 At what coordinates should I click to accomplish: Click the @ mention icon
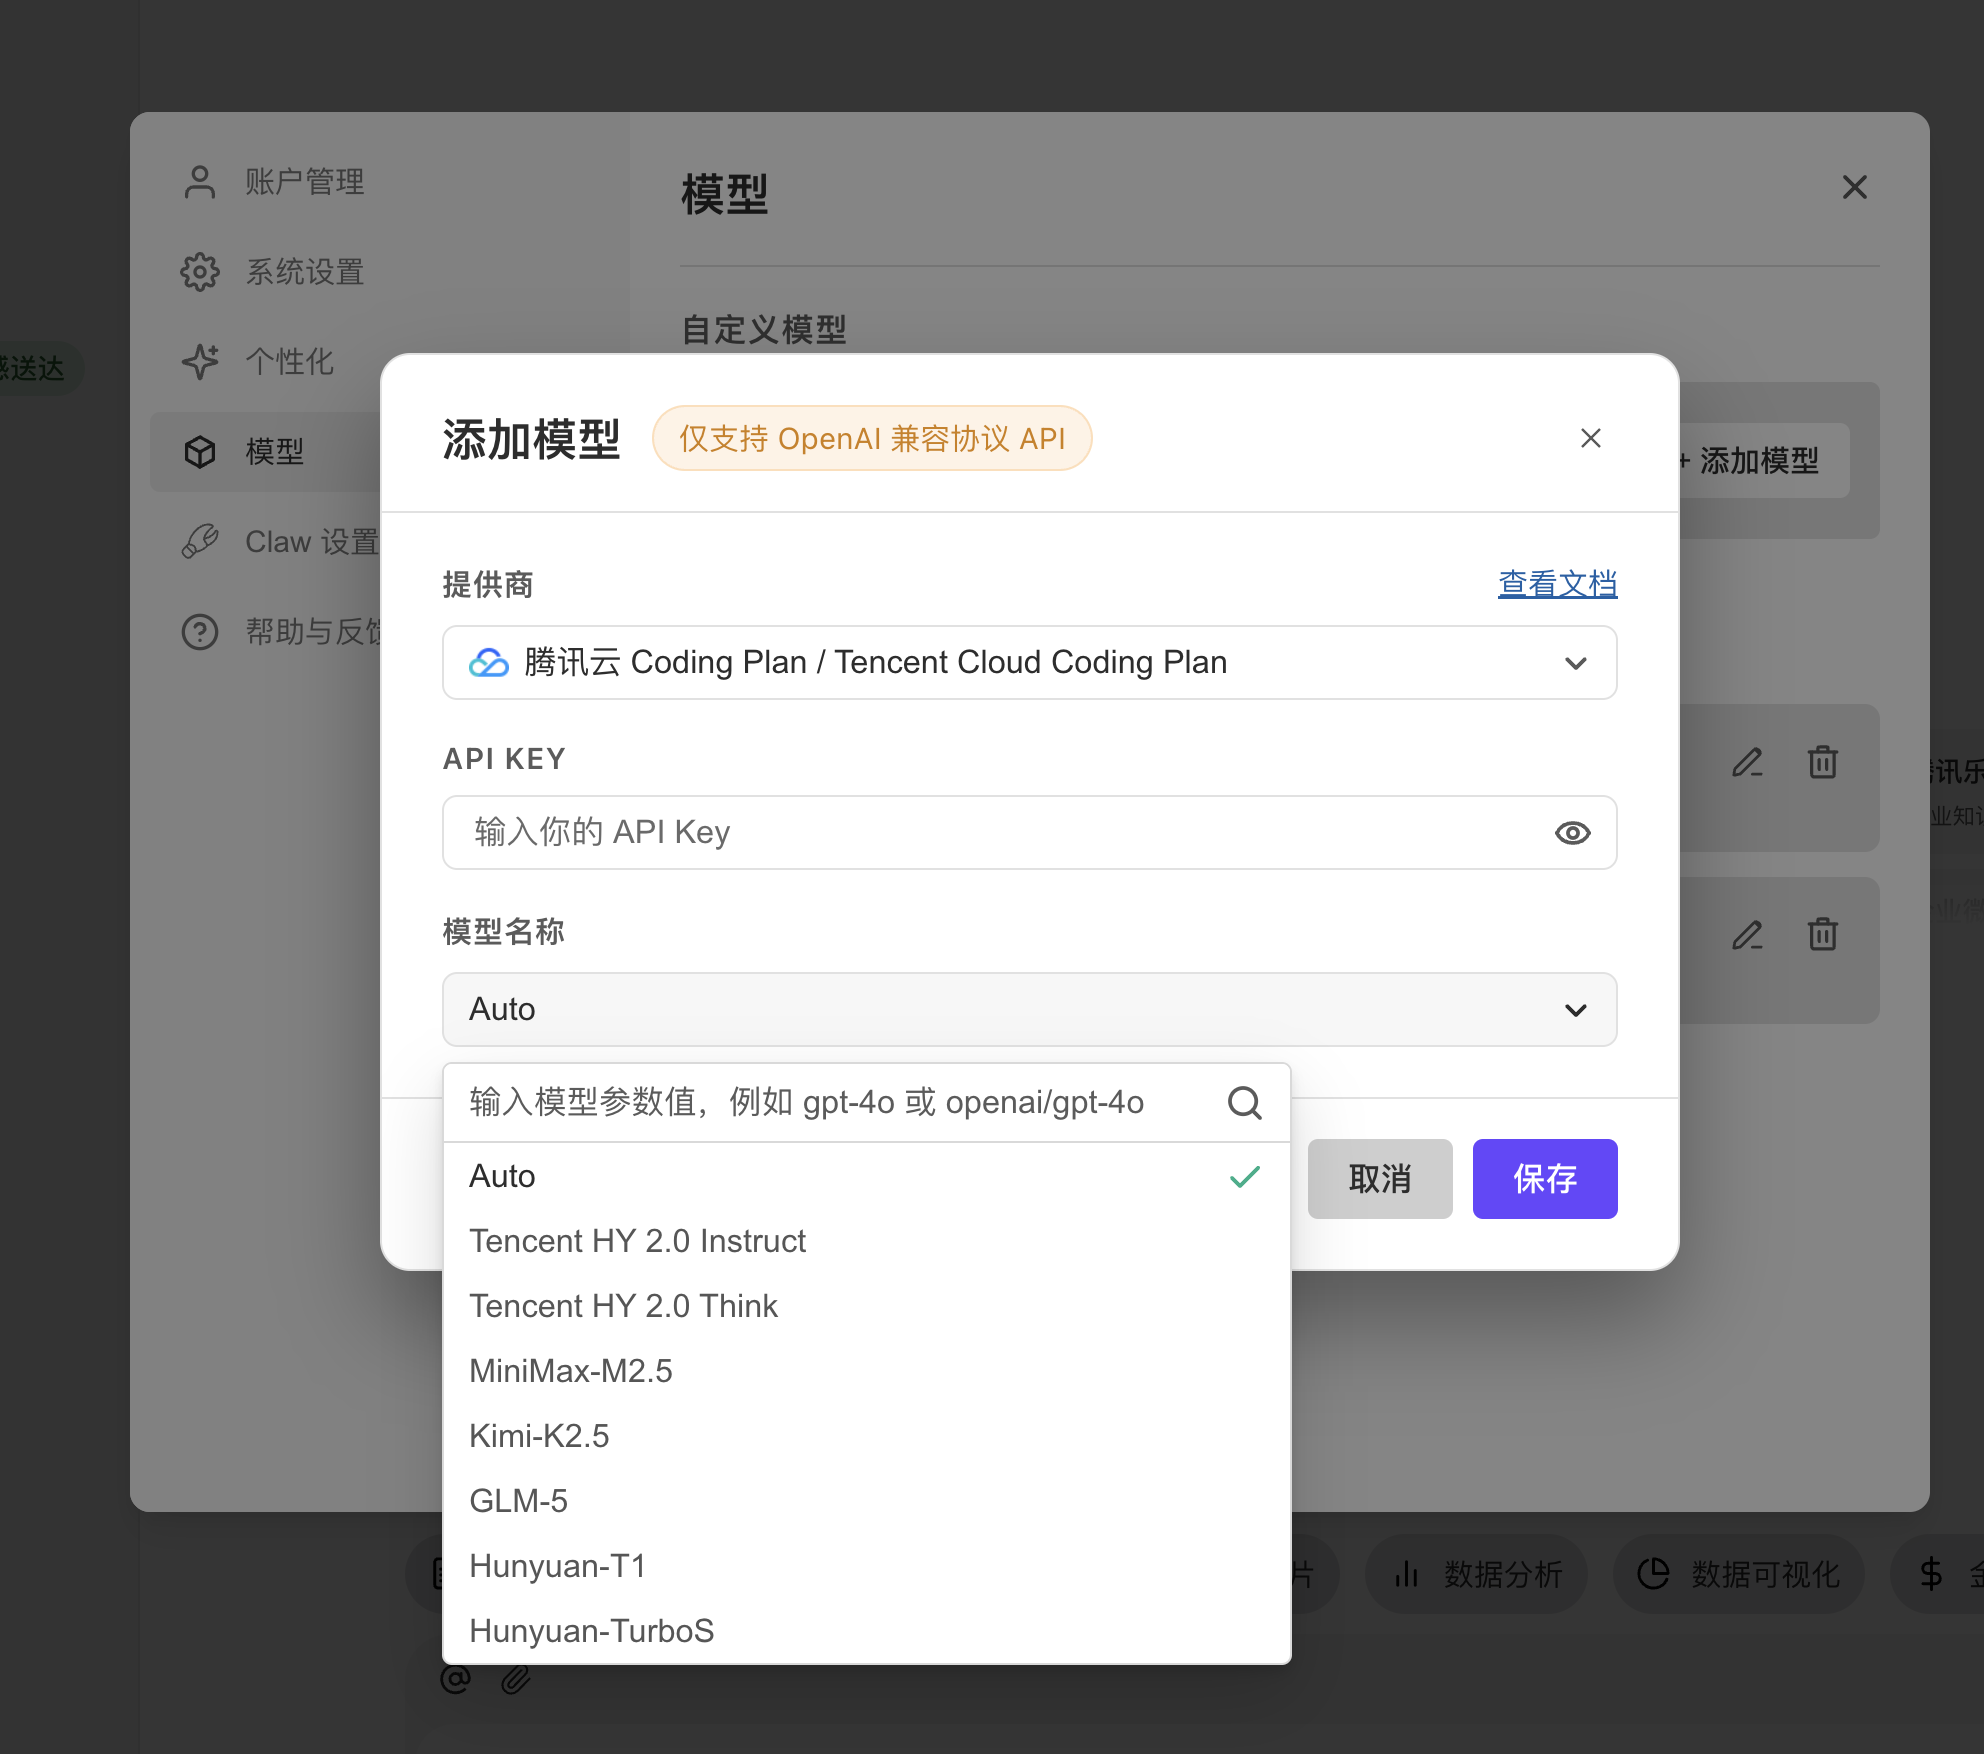coord(456,1680)
